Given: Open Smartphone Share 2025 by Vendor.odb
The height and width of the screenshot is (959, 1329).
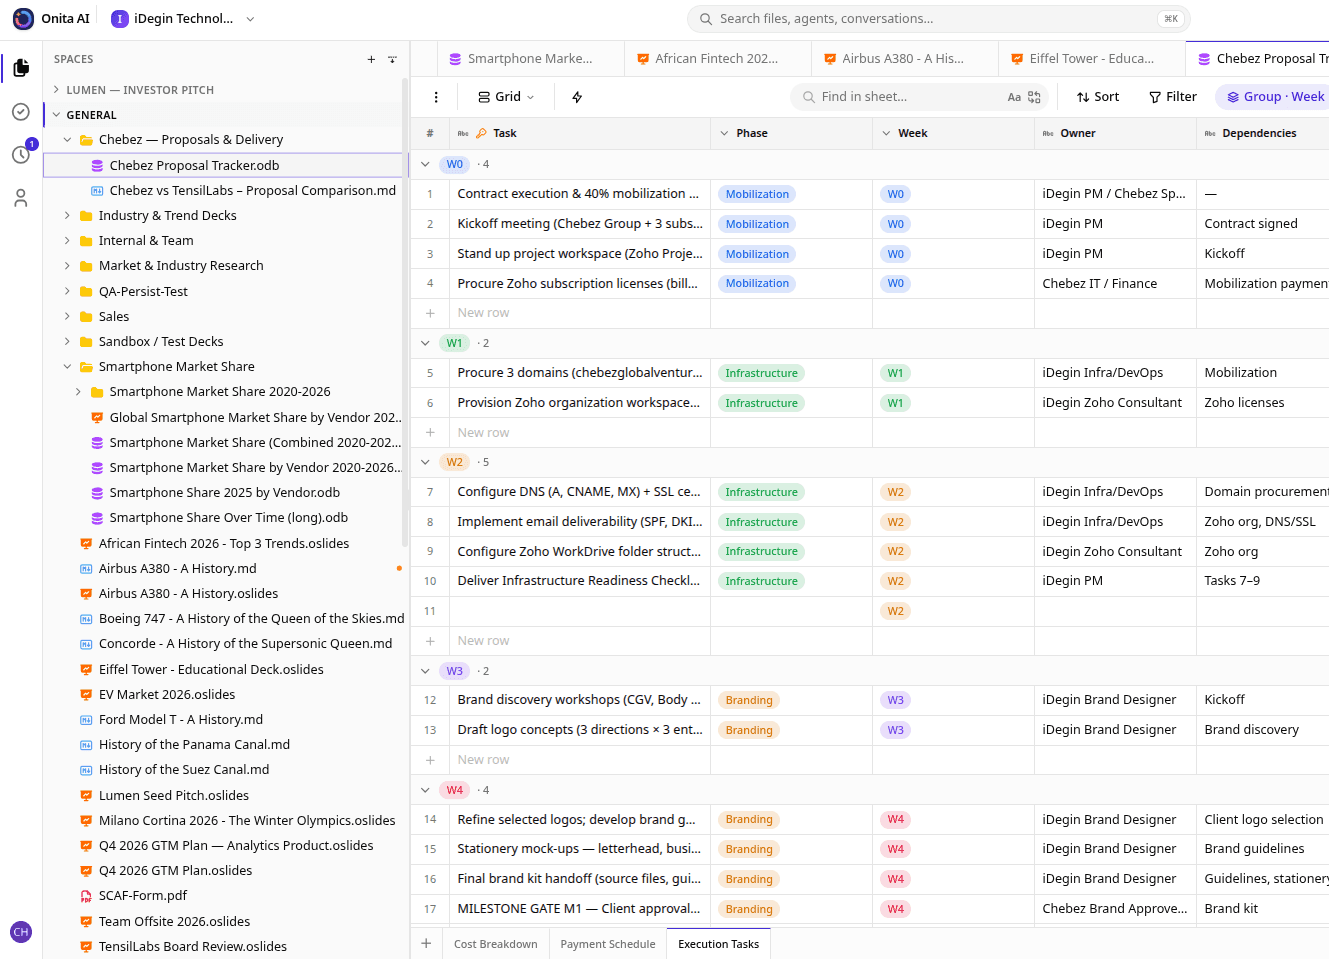Looking at the screenshot, I should (x=225, y=492).
